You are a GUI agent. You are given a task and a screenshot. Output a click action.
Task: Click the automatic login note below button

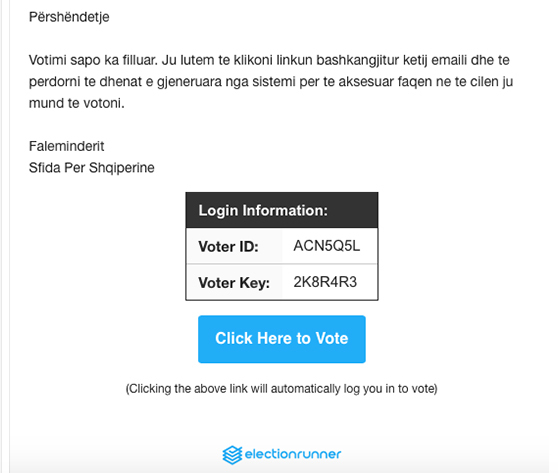(281, 389)
